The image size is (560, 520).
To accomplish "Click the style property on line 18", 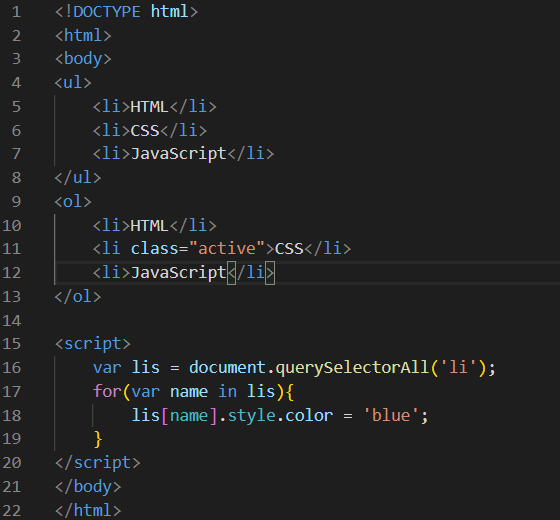I will click(251, 416).
